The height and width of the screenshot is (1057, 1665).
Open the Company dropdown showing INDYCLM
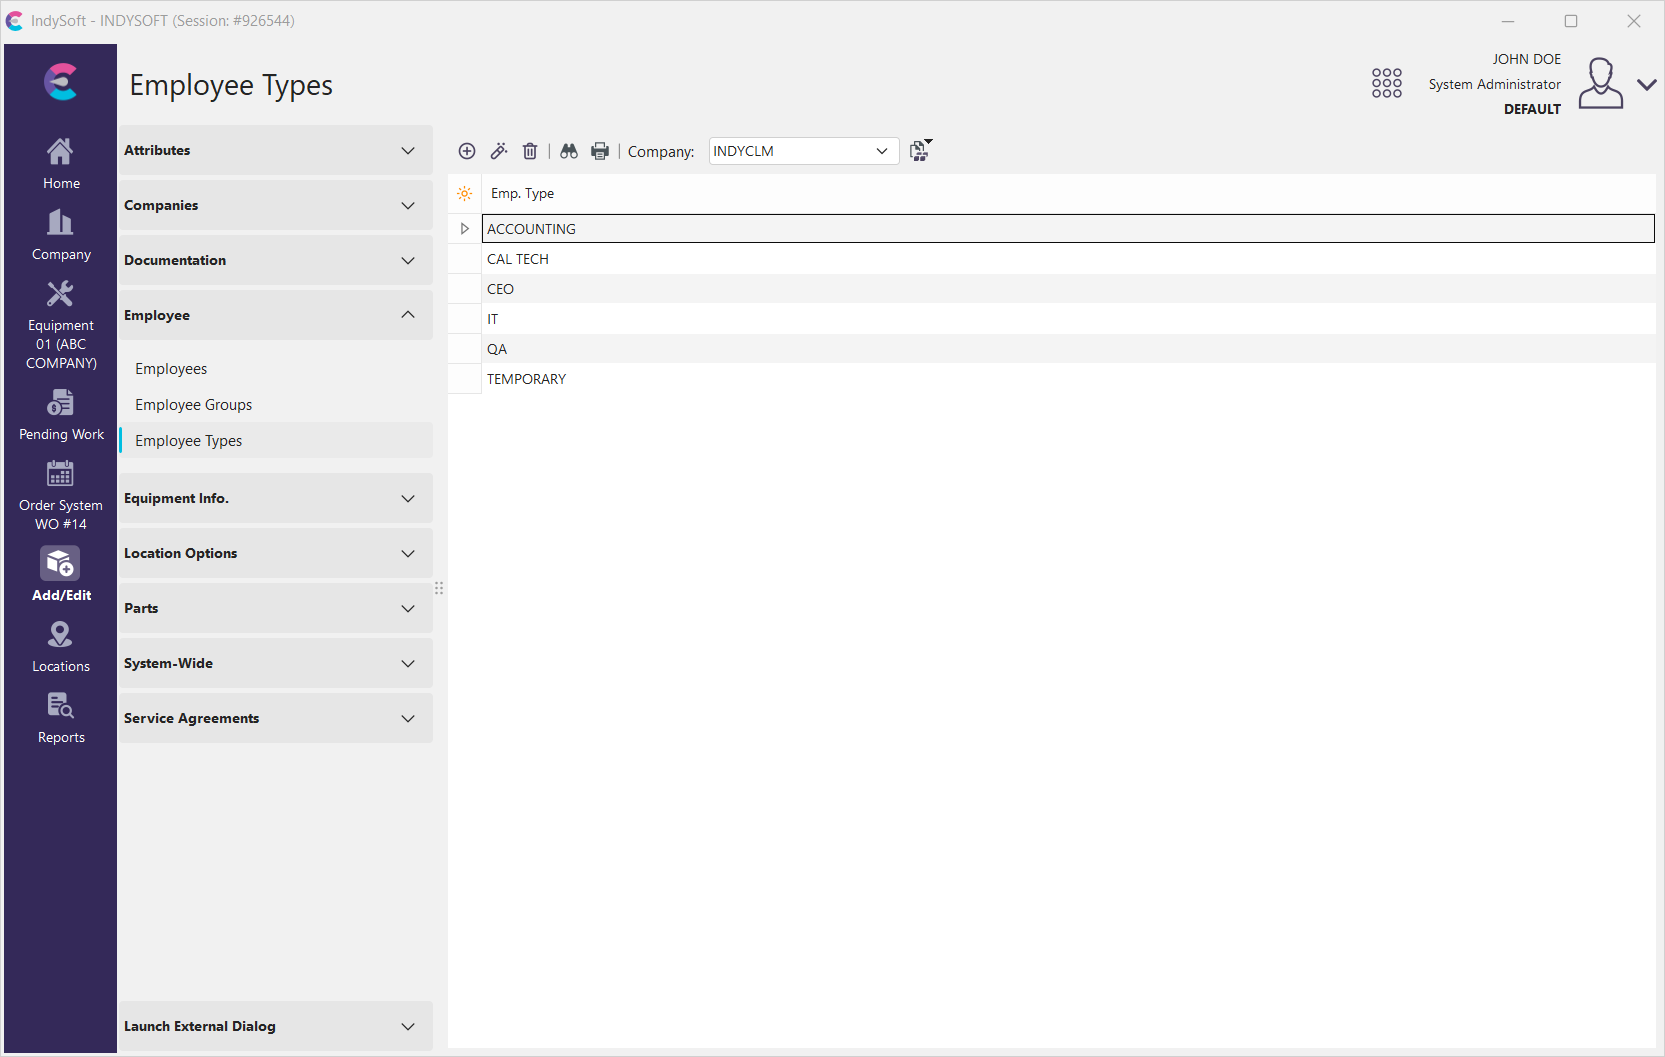tap(803, 151)
